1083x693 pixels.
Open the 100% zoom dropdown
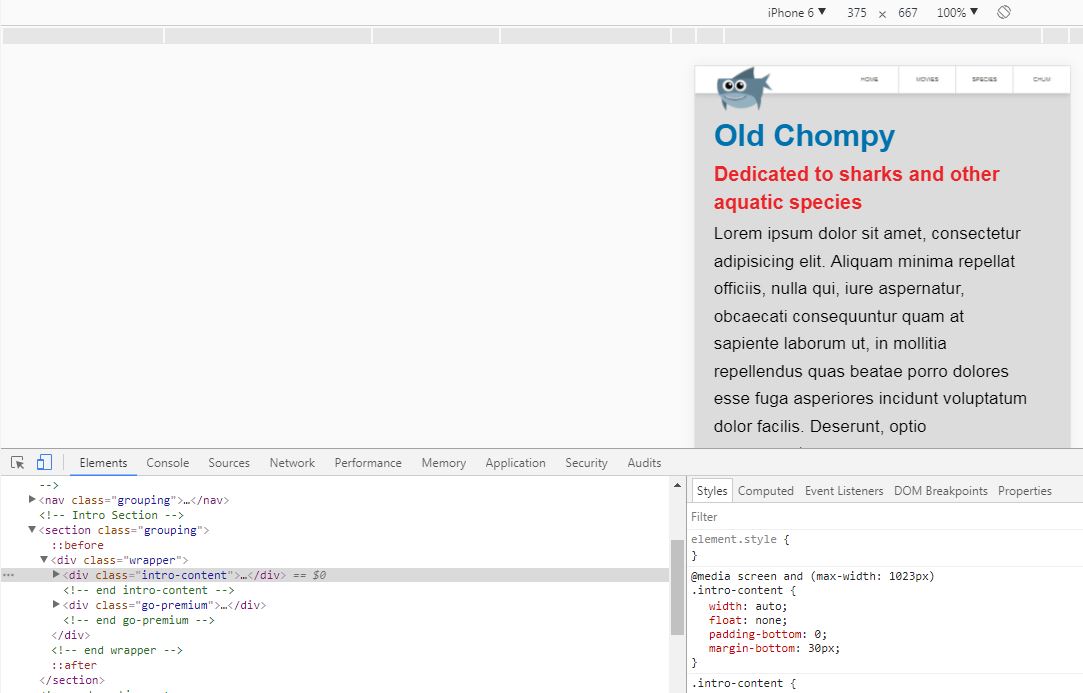tap(957, 13)
